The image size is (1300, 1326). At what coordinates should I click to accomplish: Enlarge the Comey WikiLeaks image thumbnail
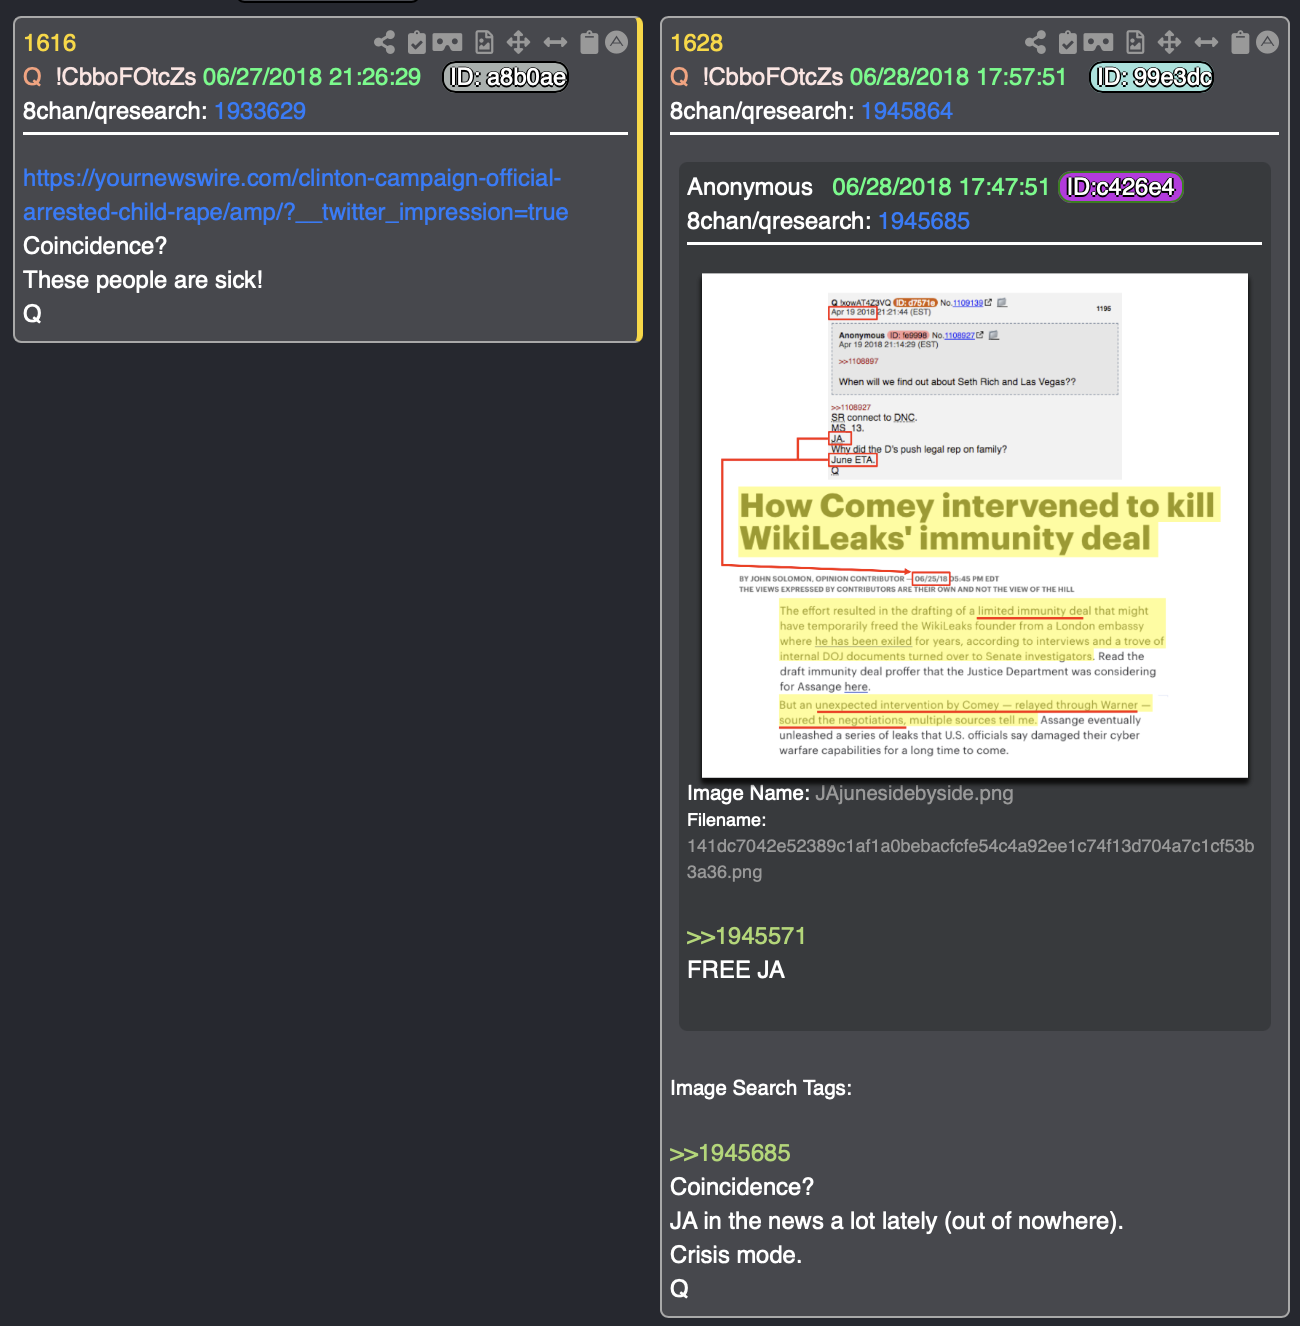point(975,525)
